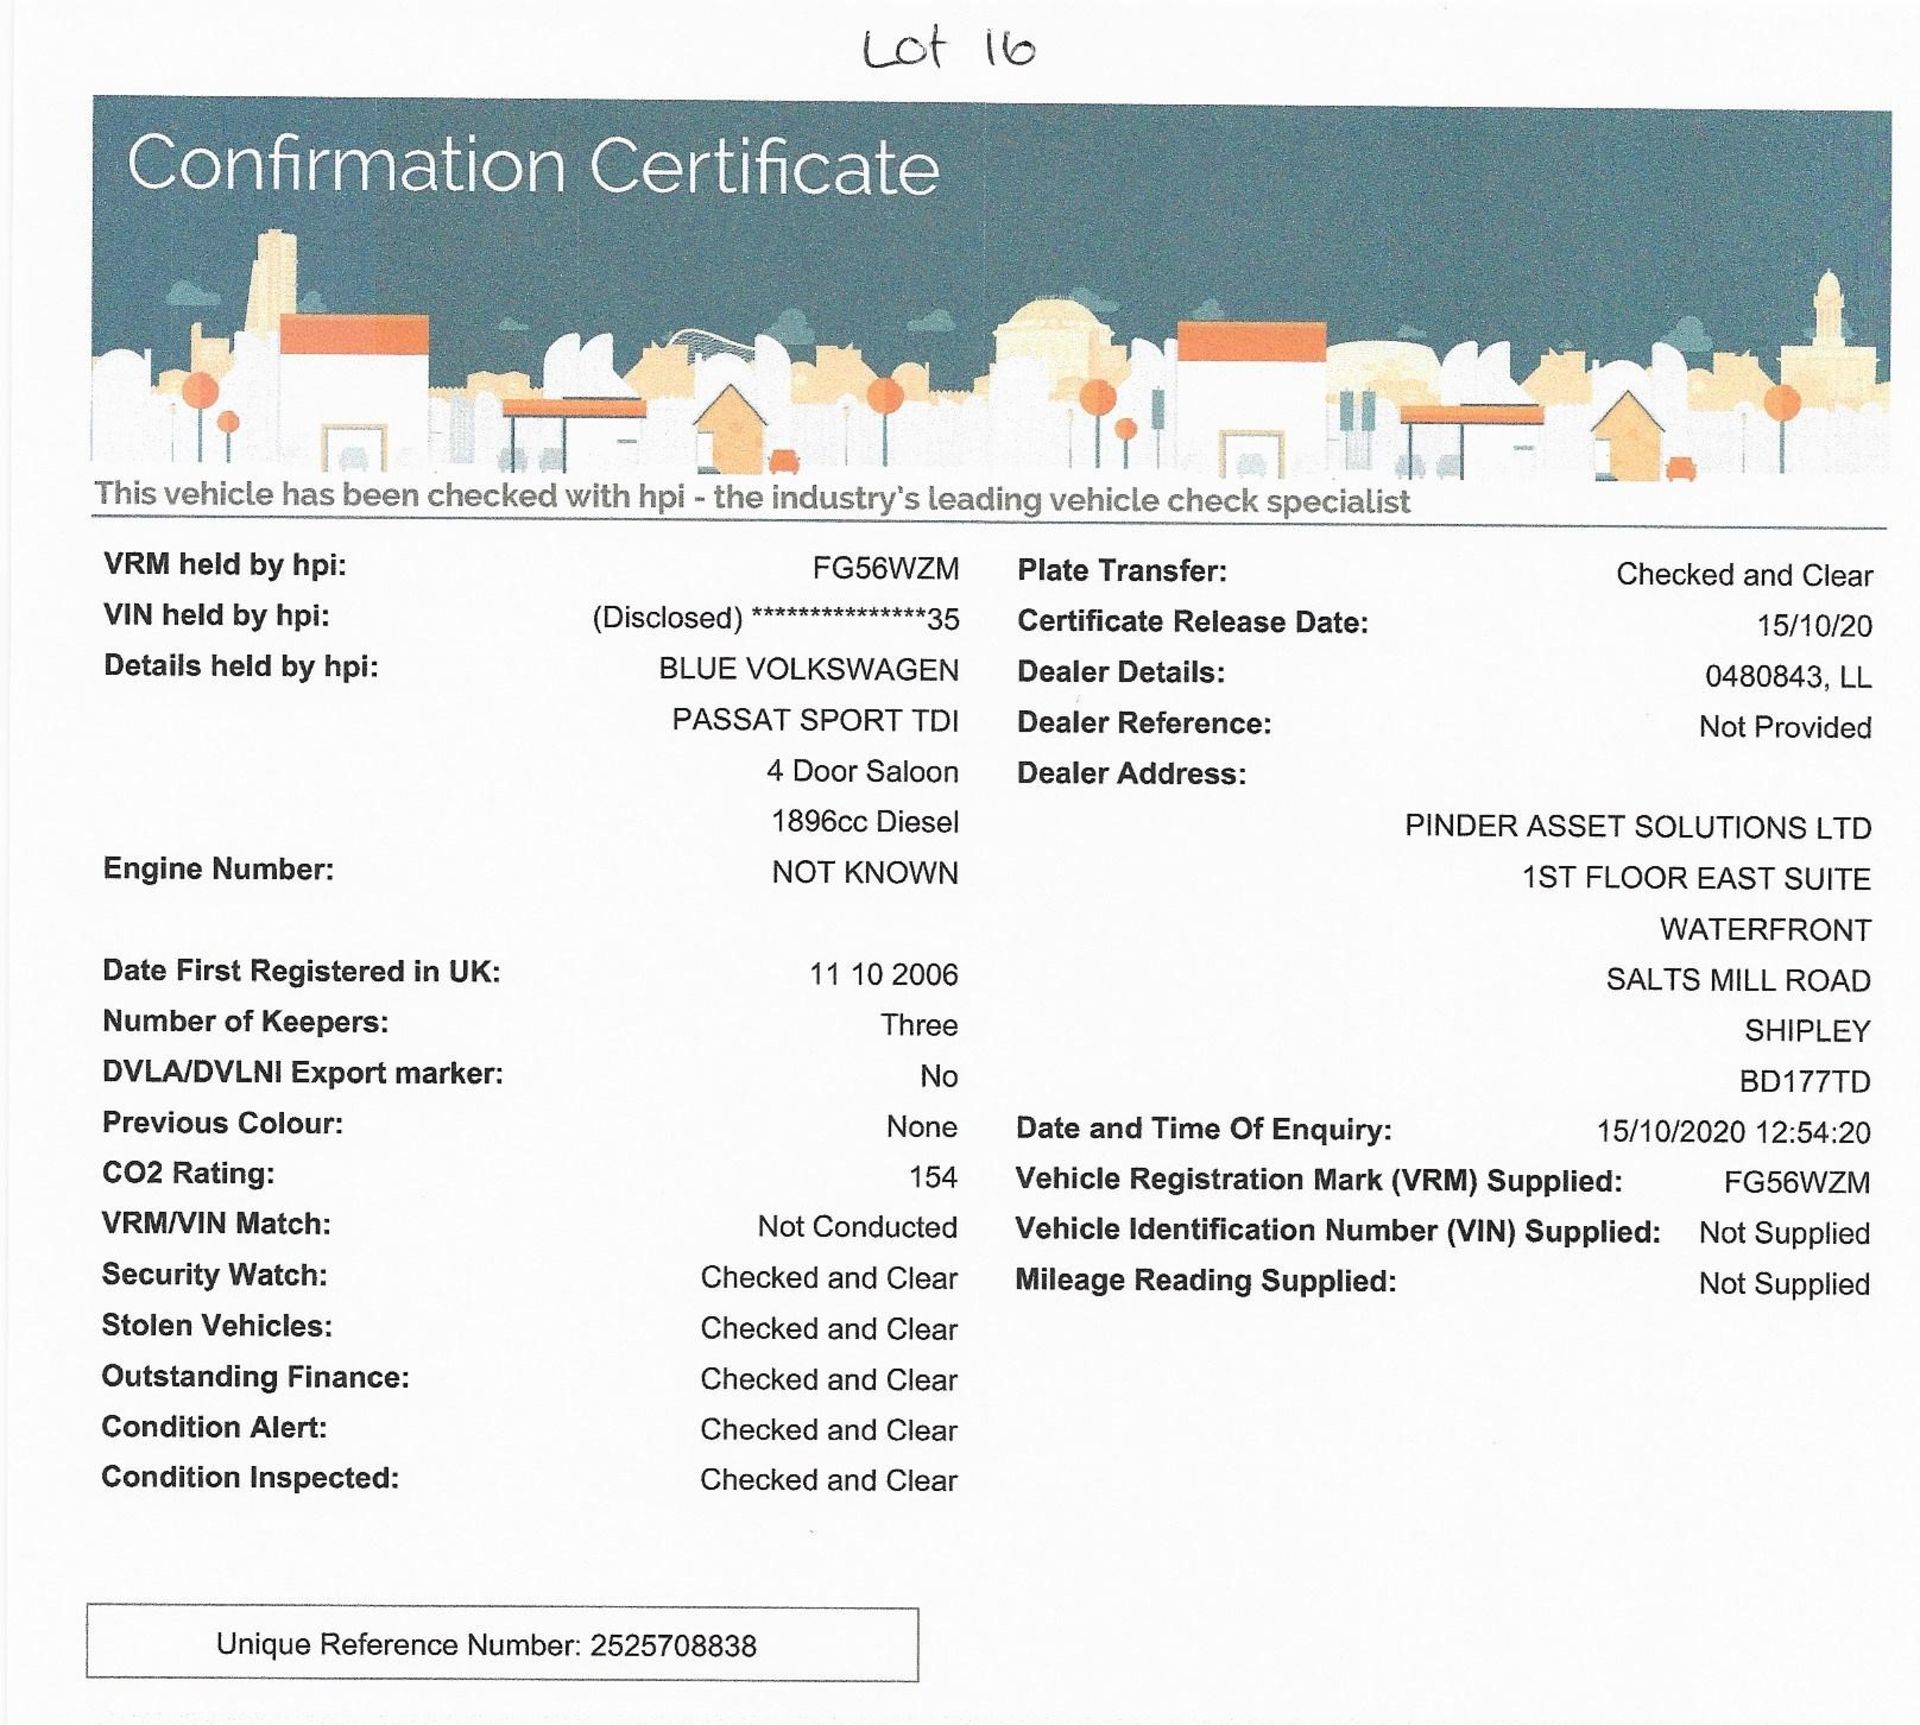The image size is (1920, 1725).
Task: Select the VRM value FG56WZM held by hpi
Action: click(885, 569)
